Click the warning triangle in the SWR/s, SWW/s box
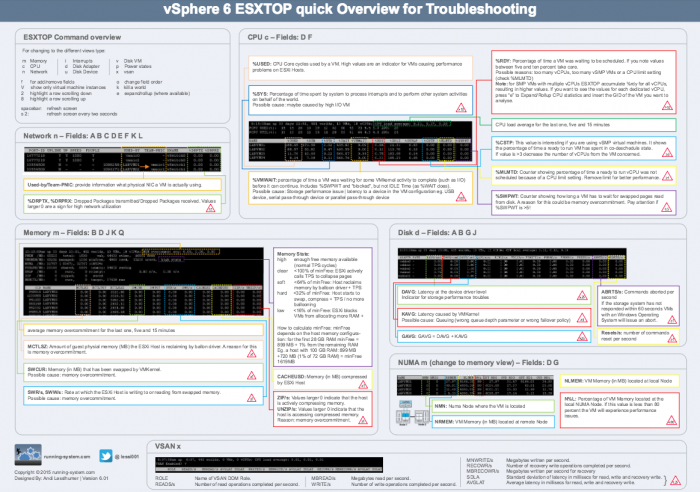Screen dimensions: 700x492 point(252,398)
